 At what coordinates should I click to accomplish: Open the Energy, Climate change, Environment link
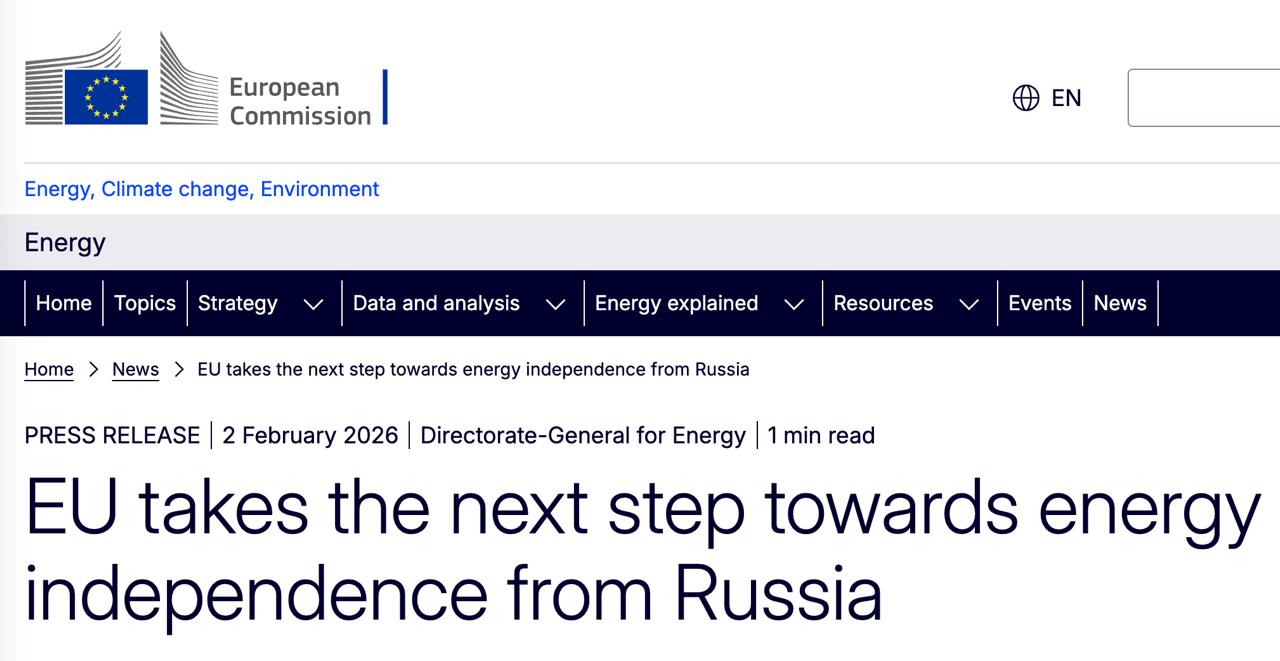pos(201,189)
